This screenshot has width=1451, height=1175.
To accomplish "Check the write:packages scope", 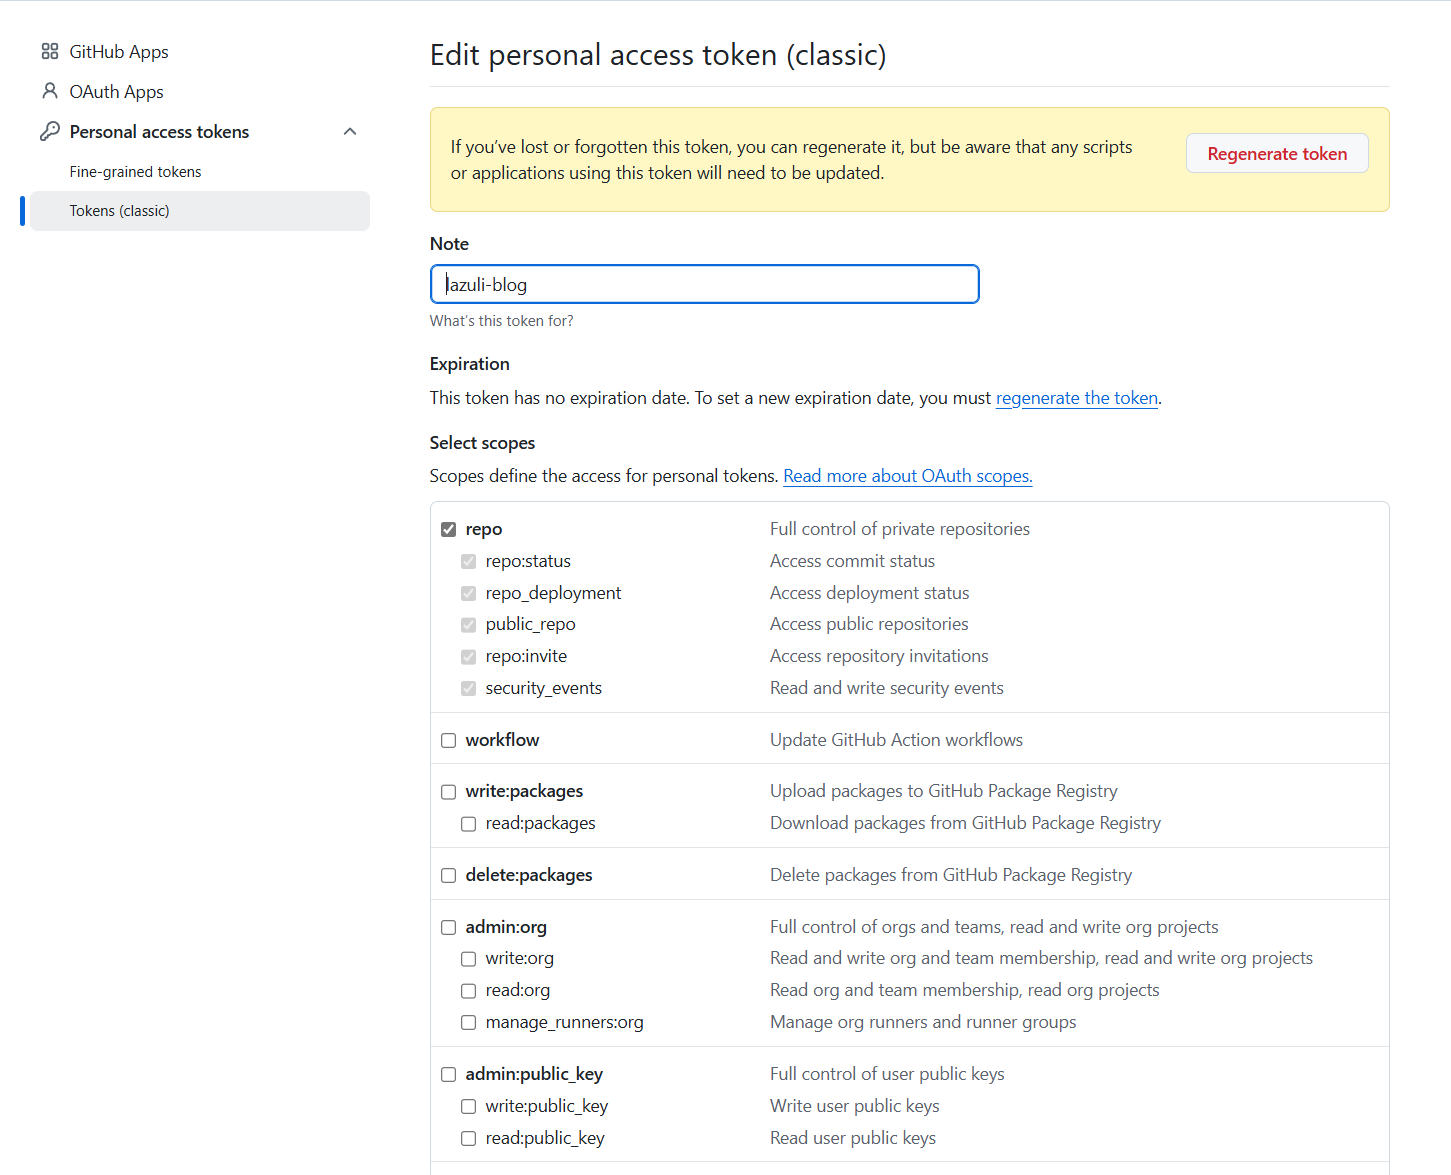I will [449, 792].
